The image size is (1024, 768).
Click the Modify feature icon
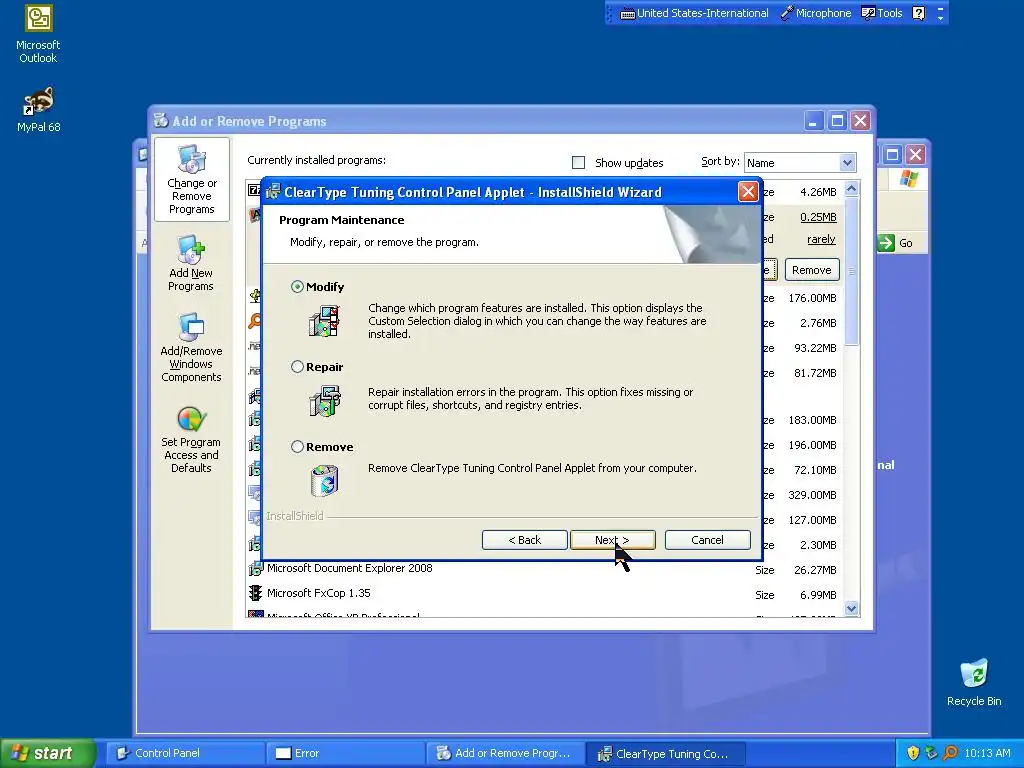(x=325, y=321)
